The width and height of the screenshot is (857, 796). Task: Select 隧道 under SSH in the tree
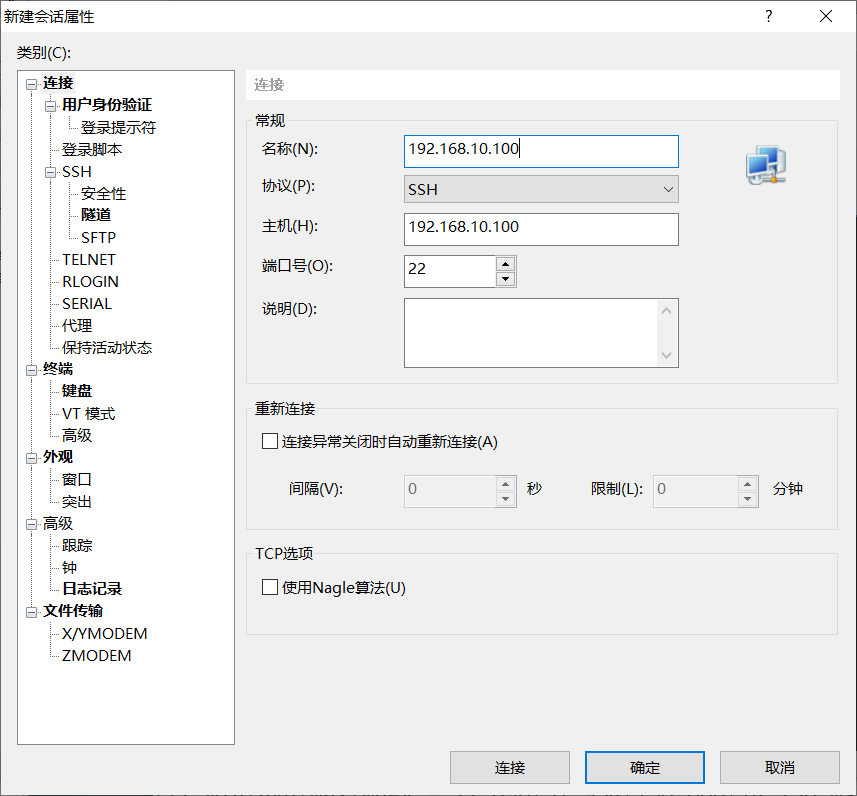[x=95, y=215]
